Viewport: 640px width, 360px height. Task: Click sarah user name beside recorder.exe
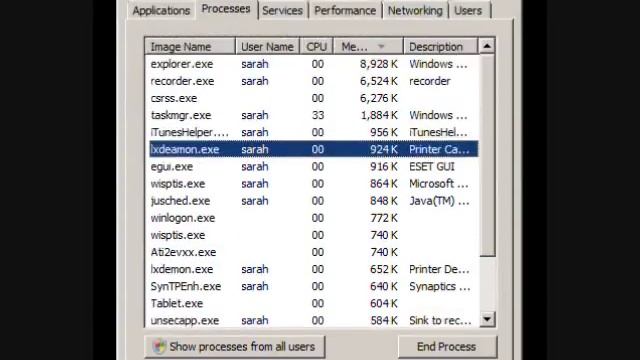coord(255,81)
